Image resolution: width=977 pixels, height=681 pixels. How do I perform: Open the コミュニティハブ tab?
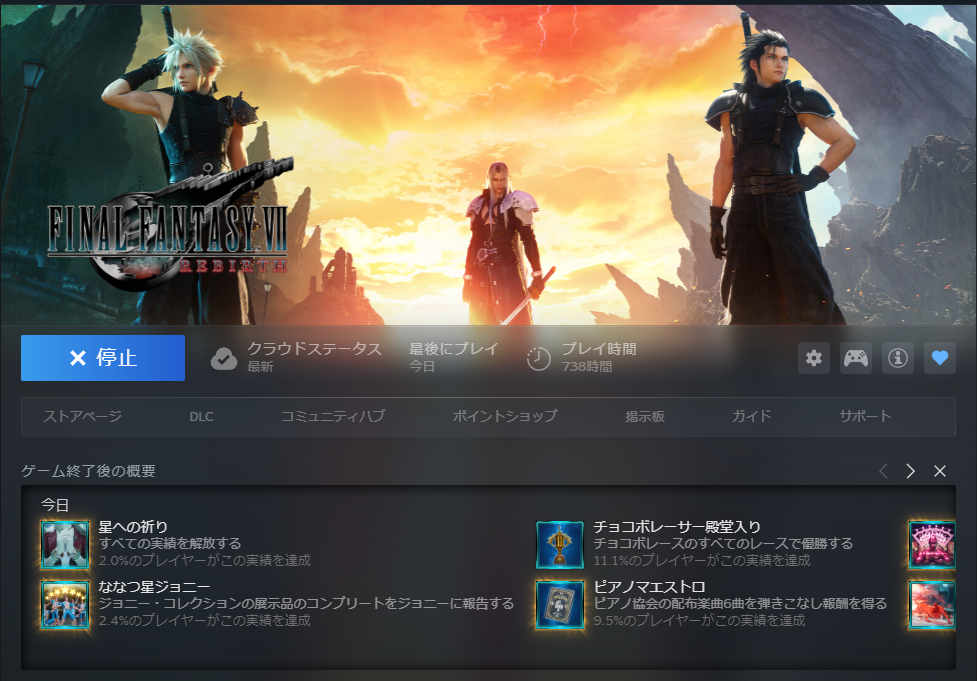point(333,416)
